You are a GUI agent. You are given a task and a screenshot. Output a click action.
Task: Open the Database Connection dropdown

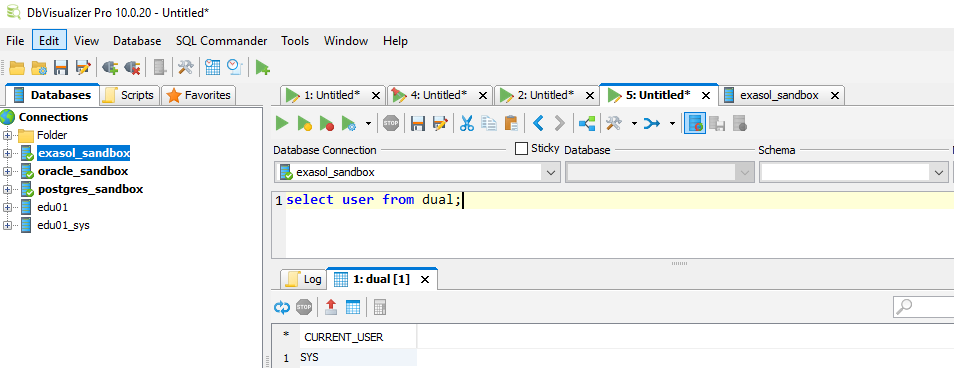(x=551, y=173)
